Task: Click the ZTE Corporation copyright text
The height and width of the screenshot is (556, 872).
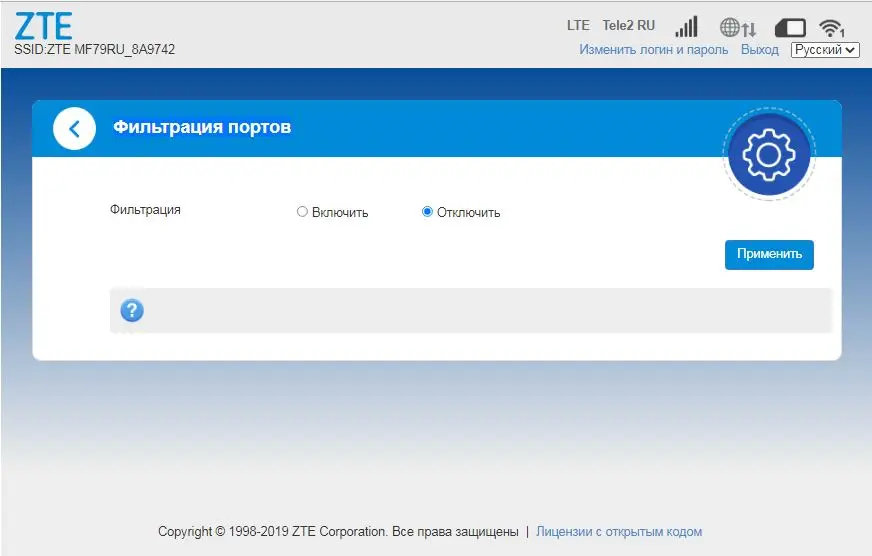Action: pyautogui.click(x=338, y=532)
